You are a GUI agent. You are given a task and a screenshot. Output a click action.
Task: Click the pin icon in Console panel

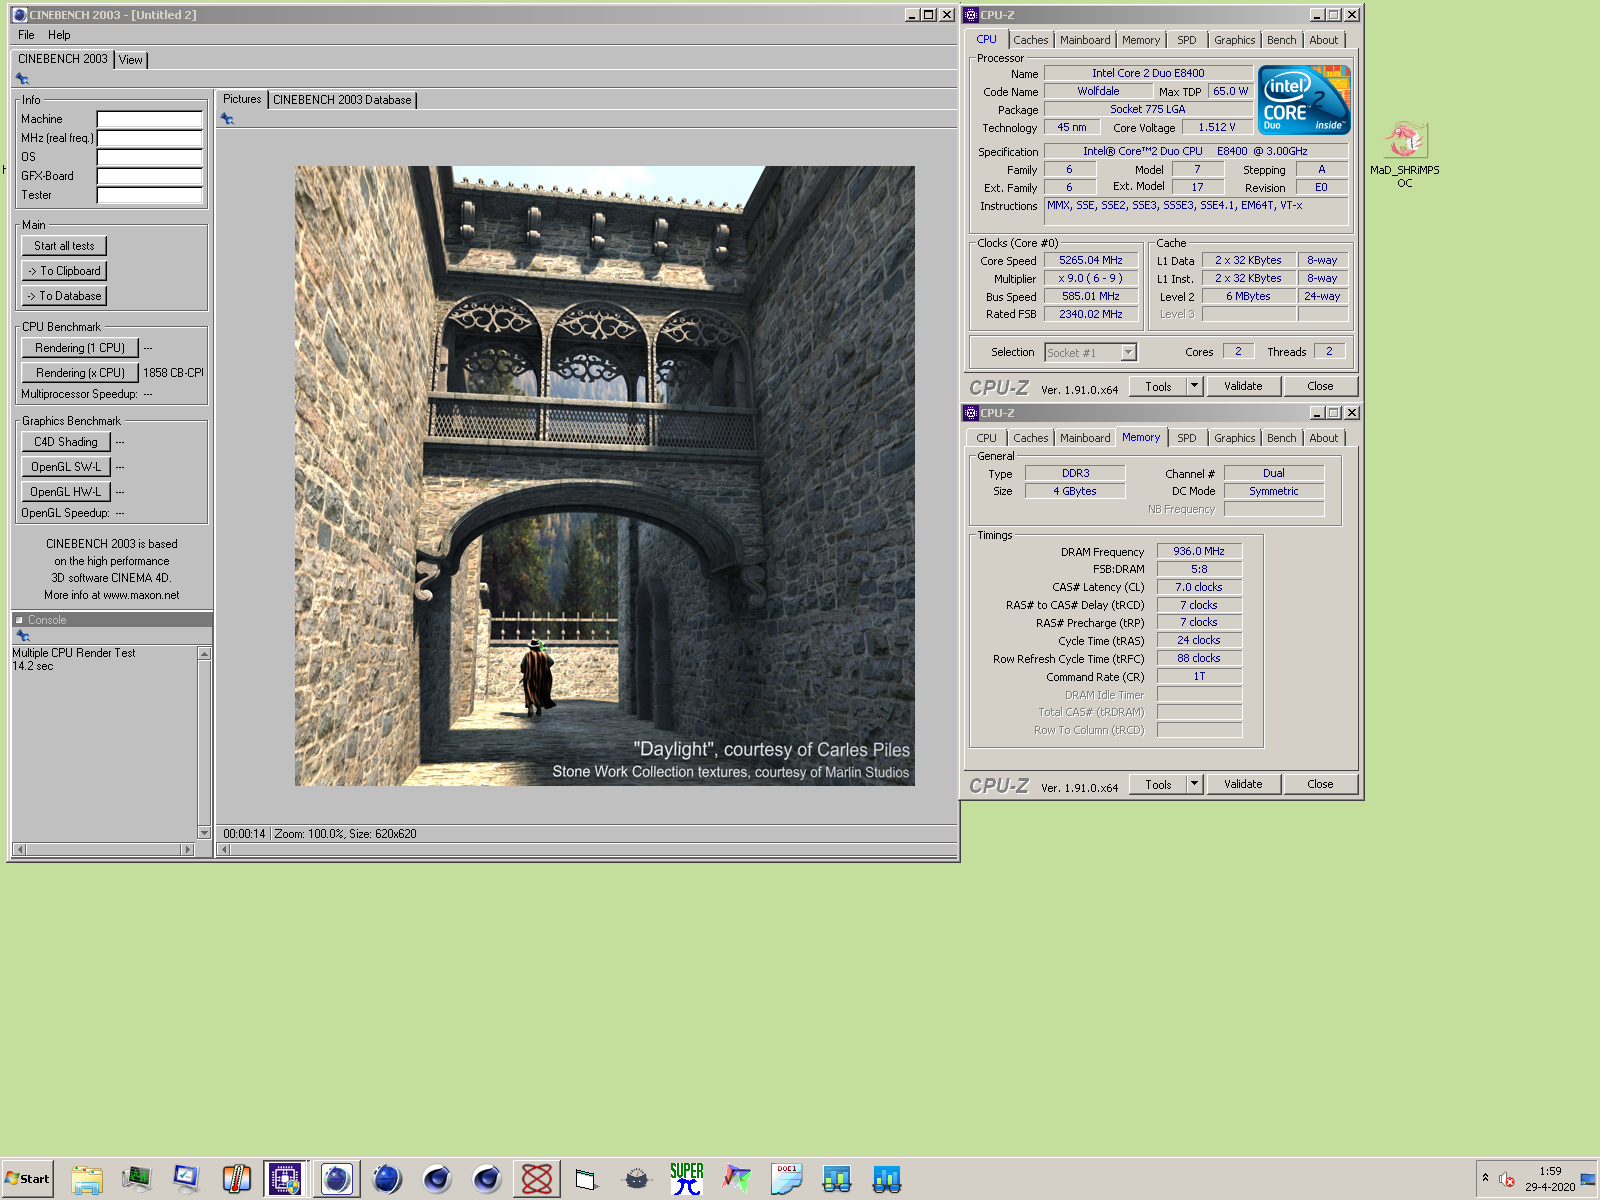23,636
